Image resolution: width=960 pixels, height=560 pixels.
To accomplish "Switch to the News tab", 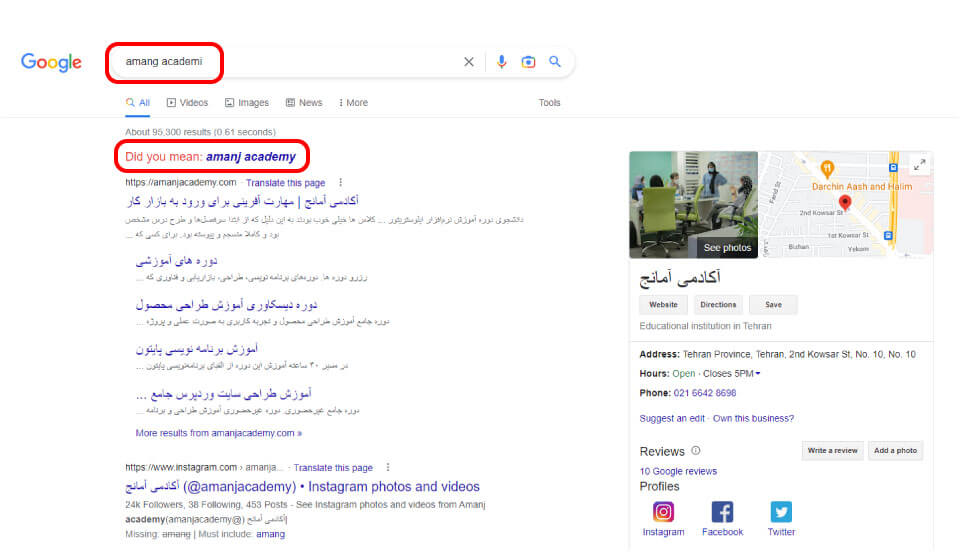I will 304,103.
